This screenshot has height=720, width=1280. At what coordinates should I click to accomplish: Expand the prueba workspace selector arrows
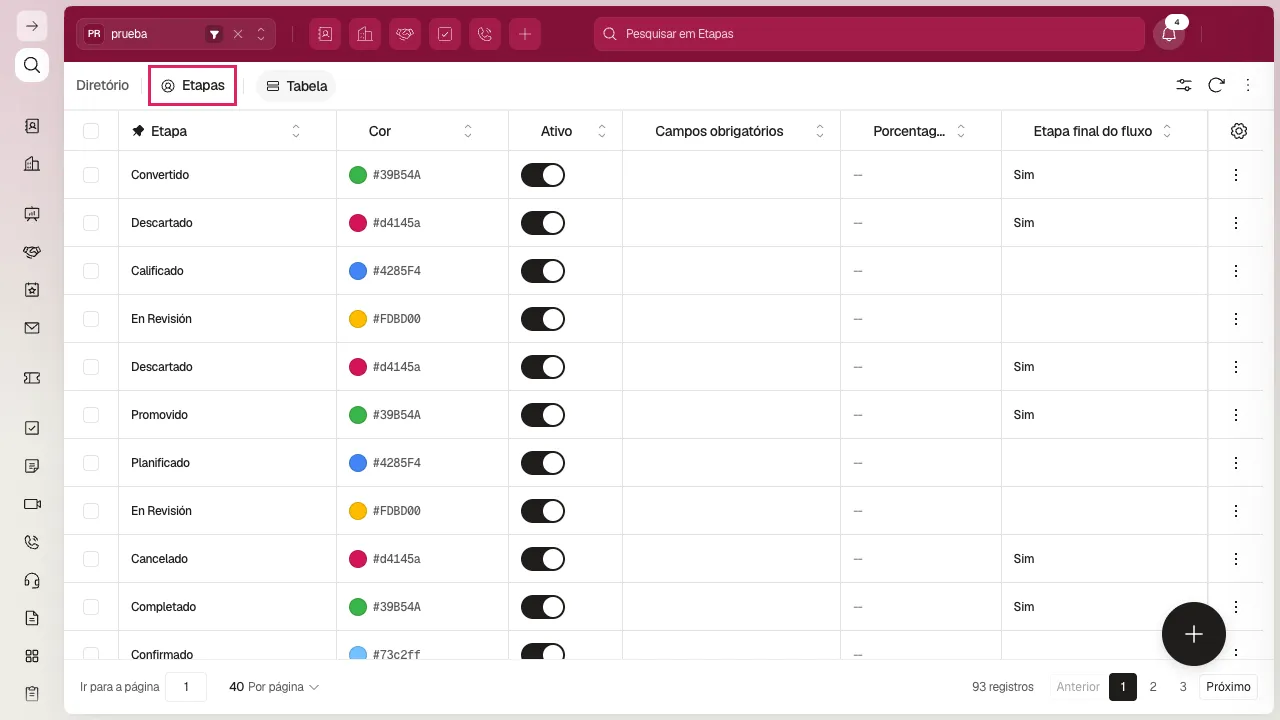coord(261,34)
